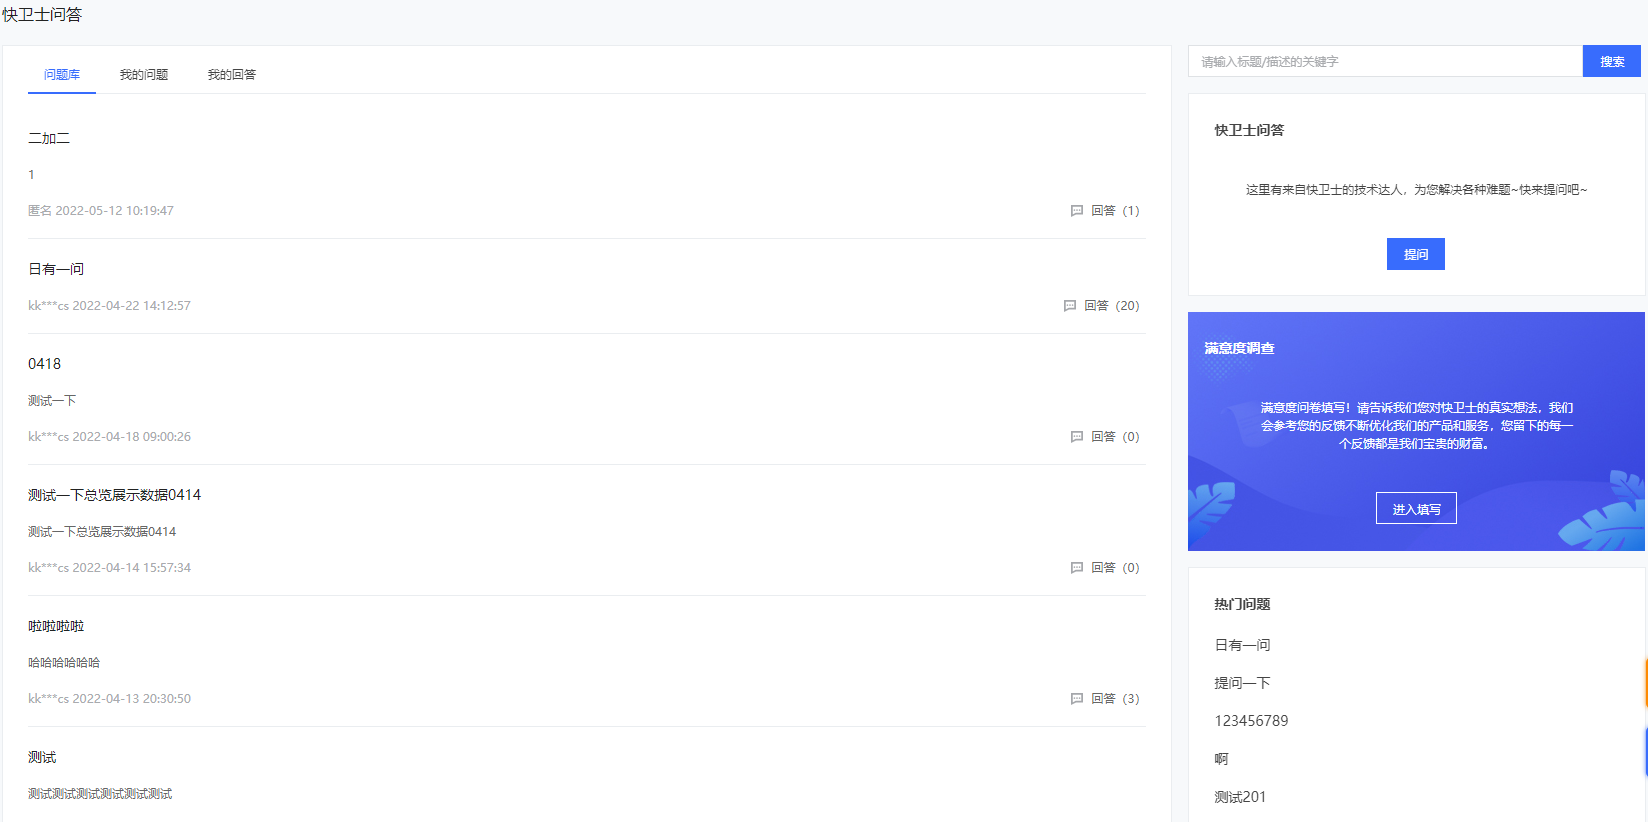The image size is (1648, 822).
Task: View 回答 (20) for 日有一问
Action: tap(1112, 306)
